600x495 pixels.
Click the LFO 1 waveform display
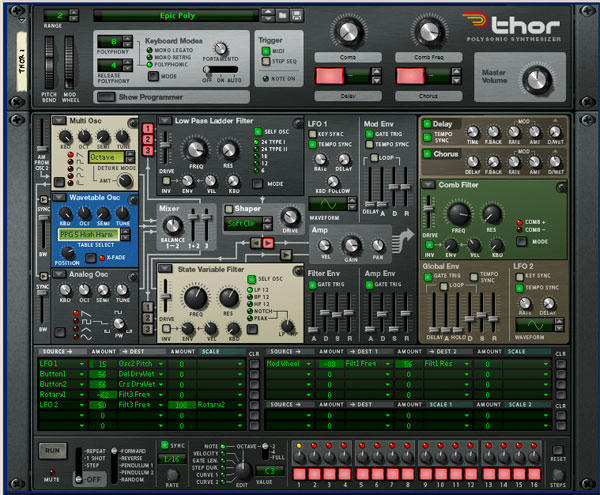coord(328,204)
